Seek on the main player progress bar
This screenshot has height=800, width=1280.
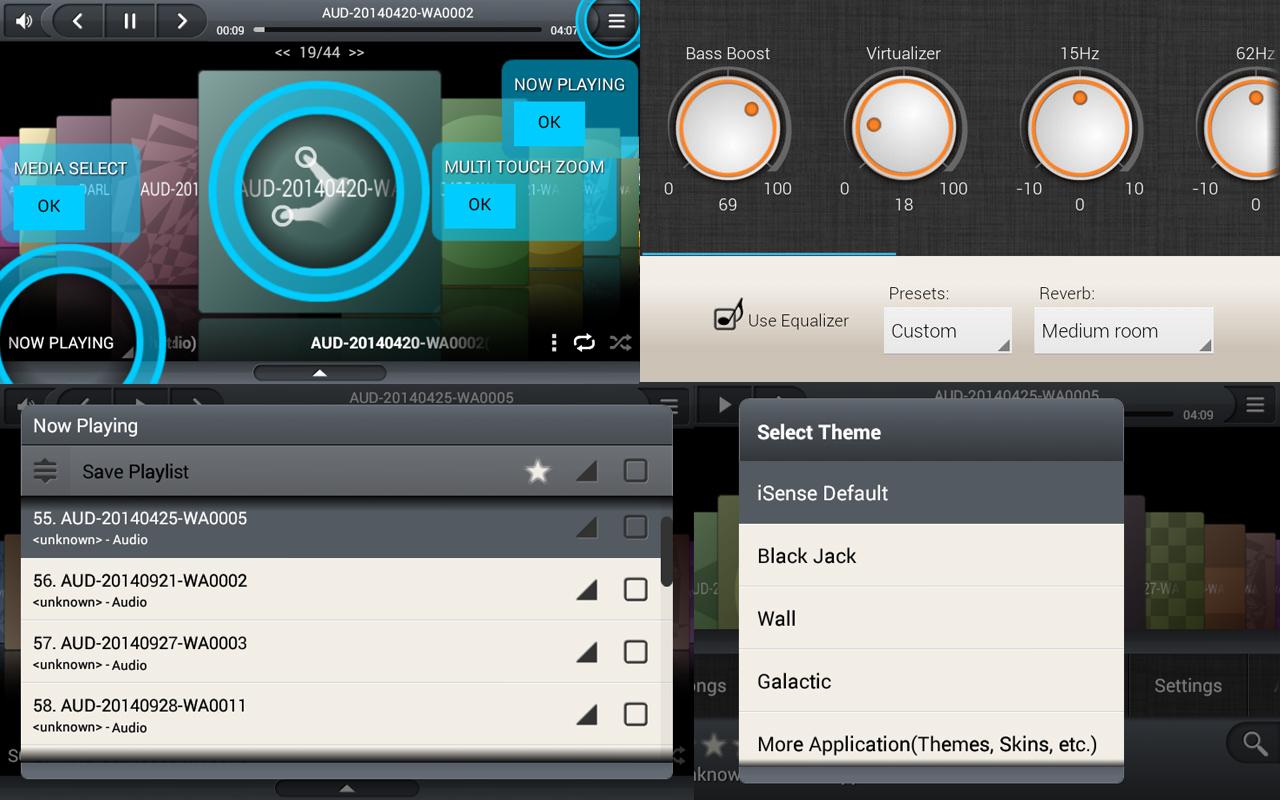point(398,30)
